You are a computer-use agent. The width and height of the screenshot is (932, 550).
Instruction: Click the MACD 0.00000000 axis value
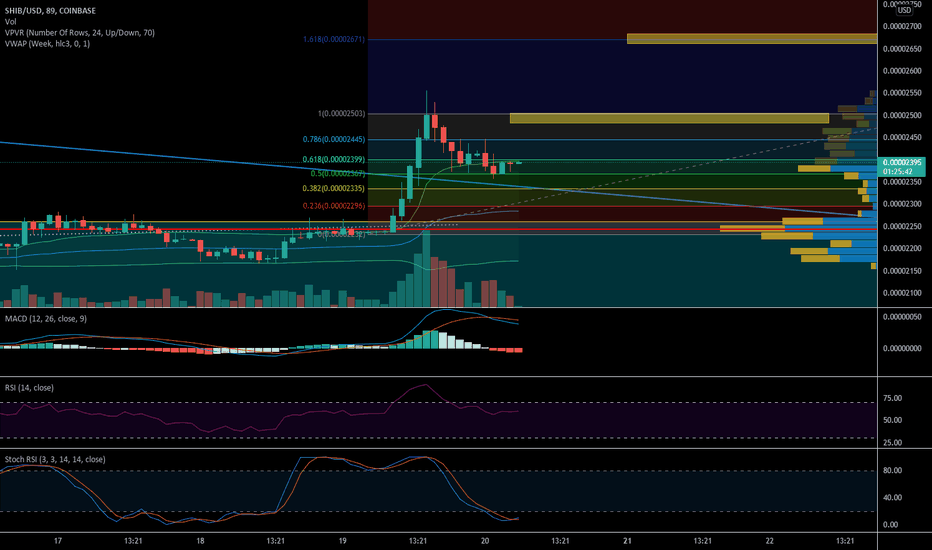902,348
